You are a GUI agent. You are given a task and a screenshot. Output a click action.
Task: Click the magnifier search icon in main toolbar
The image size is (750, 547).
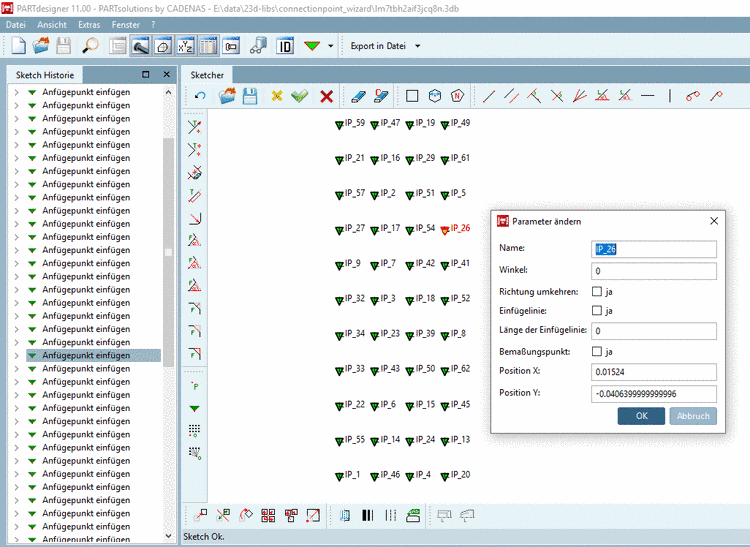(x=90, y=46)
